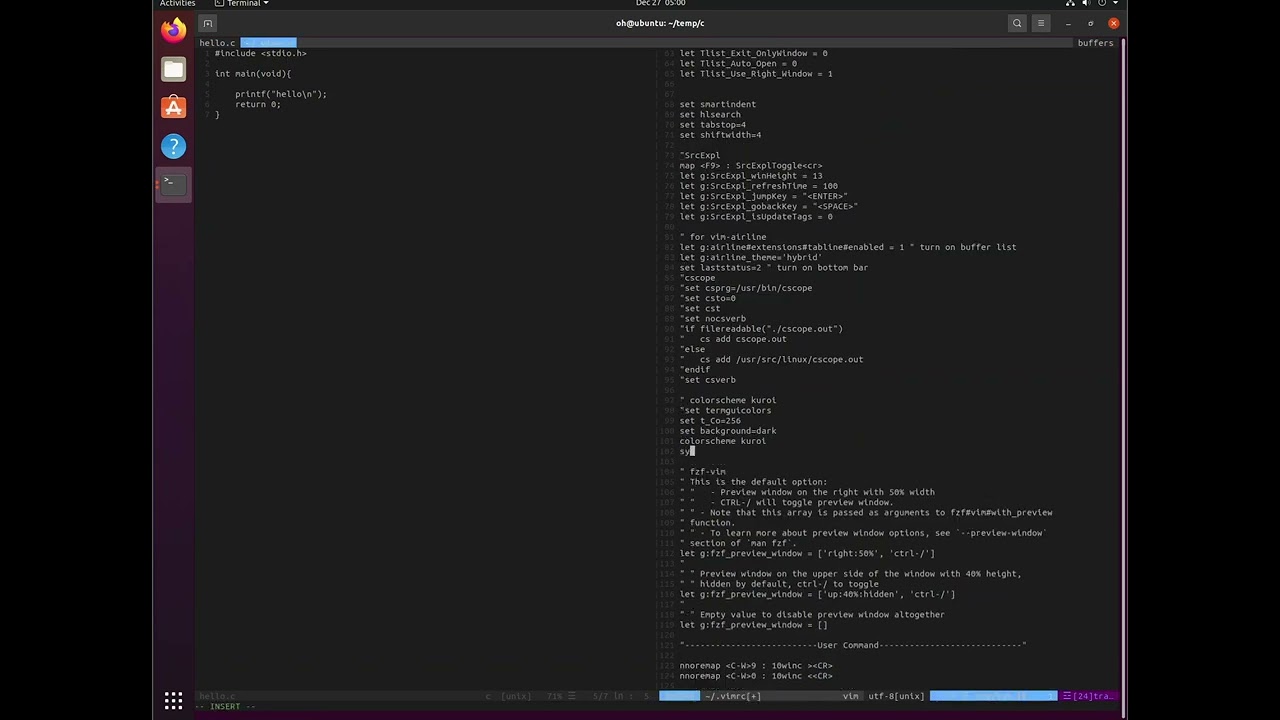Click the fzf_preview_window up:40%:hidden line

[817, 595]
